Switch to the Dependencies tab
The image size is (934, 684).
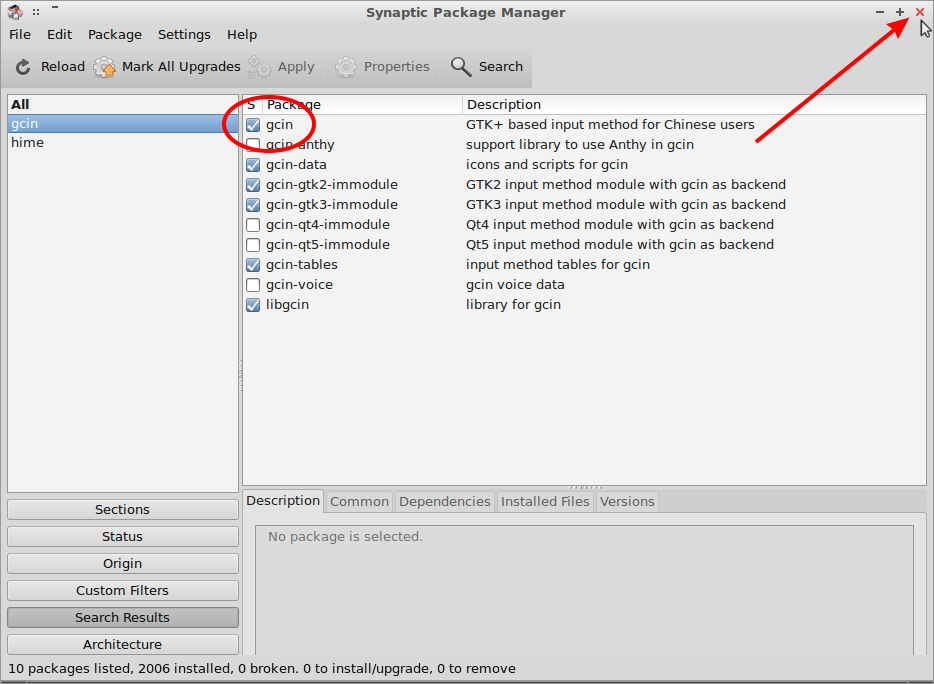444,502
